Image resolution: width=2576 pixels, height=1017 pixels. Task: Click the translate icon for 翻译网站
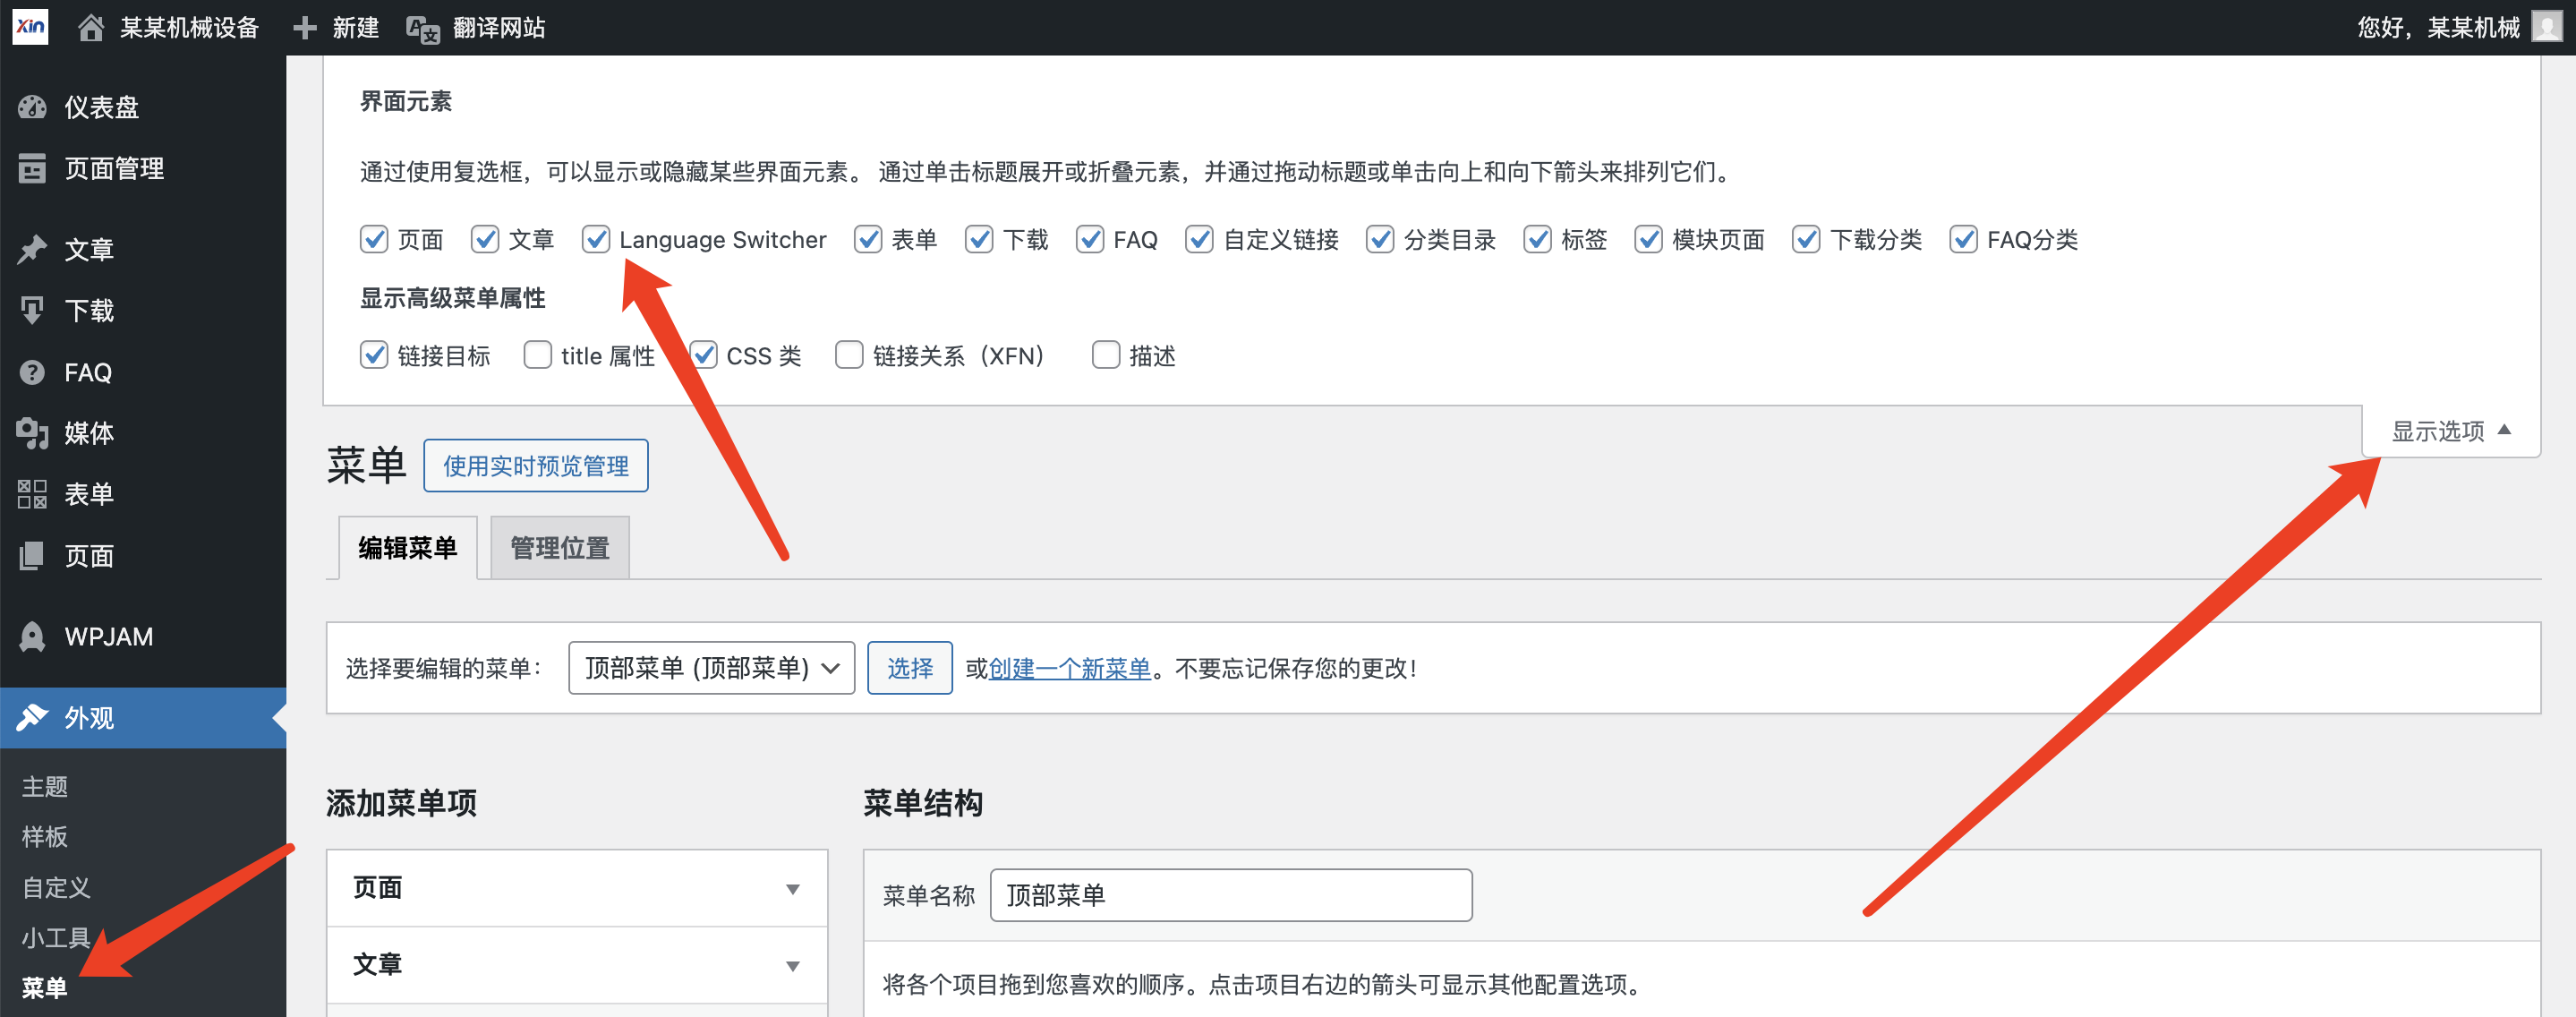pyautogui.click(x=422, y=29)
